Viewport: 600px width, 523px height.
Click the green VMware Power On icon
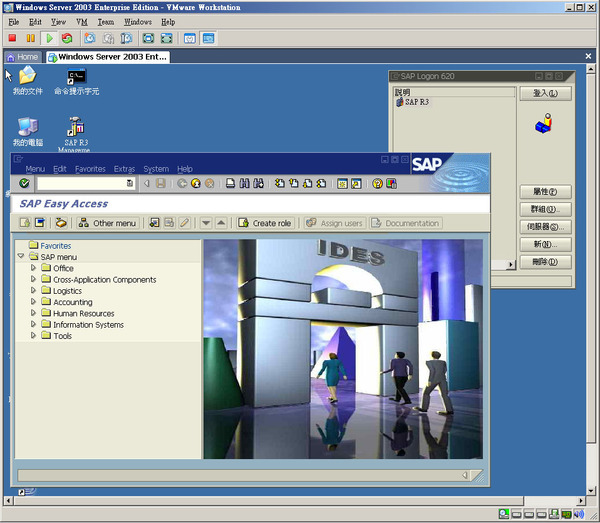pyautogui.click(x=49, y=38)
